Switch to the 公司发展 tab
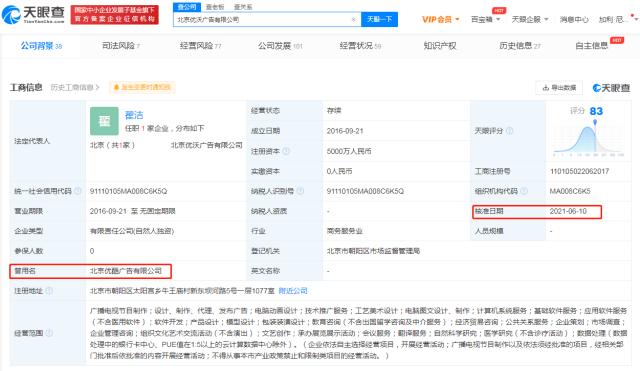The width and height of the screenshot is (640, 371). (x=280, y=46)
